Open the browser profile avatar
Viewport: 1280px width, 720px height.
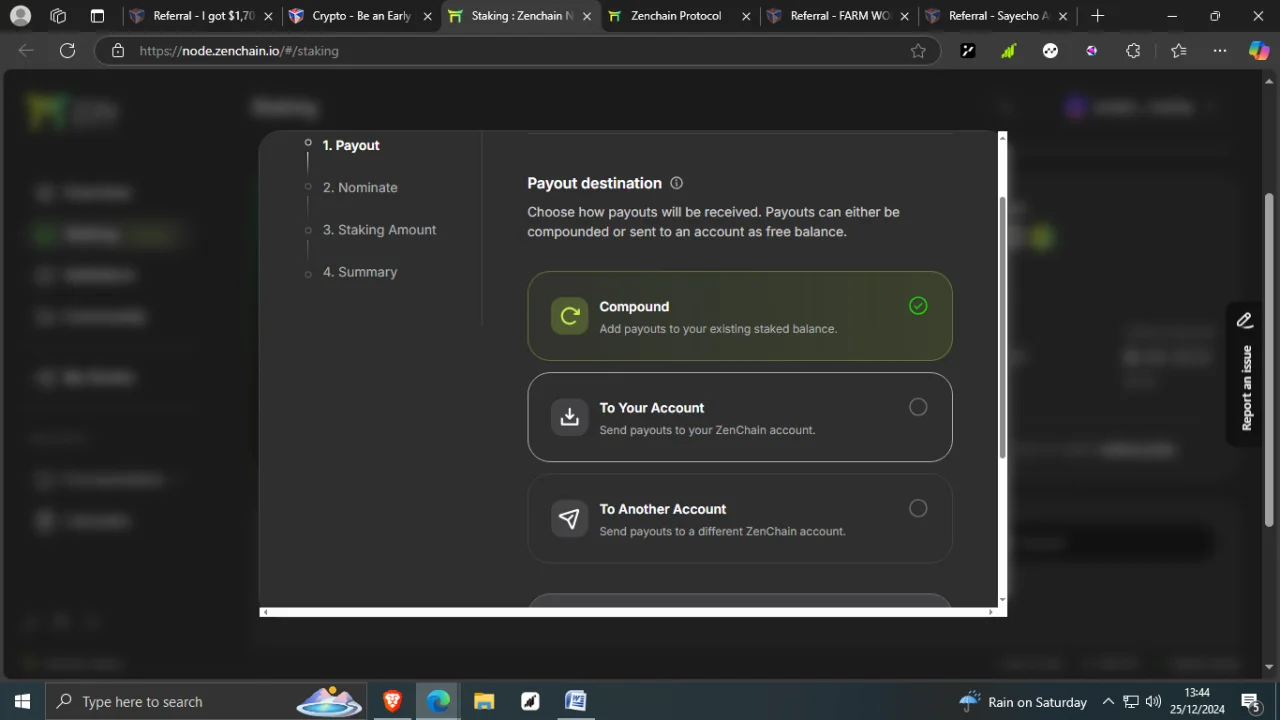[x=20, y=16]
